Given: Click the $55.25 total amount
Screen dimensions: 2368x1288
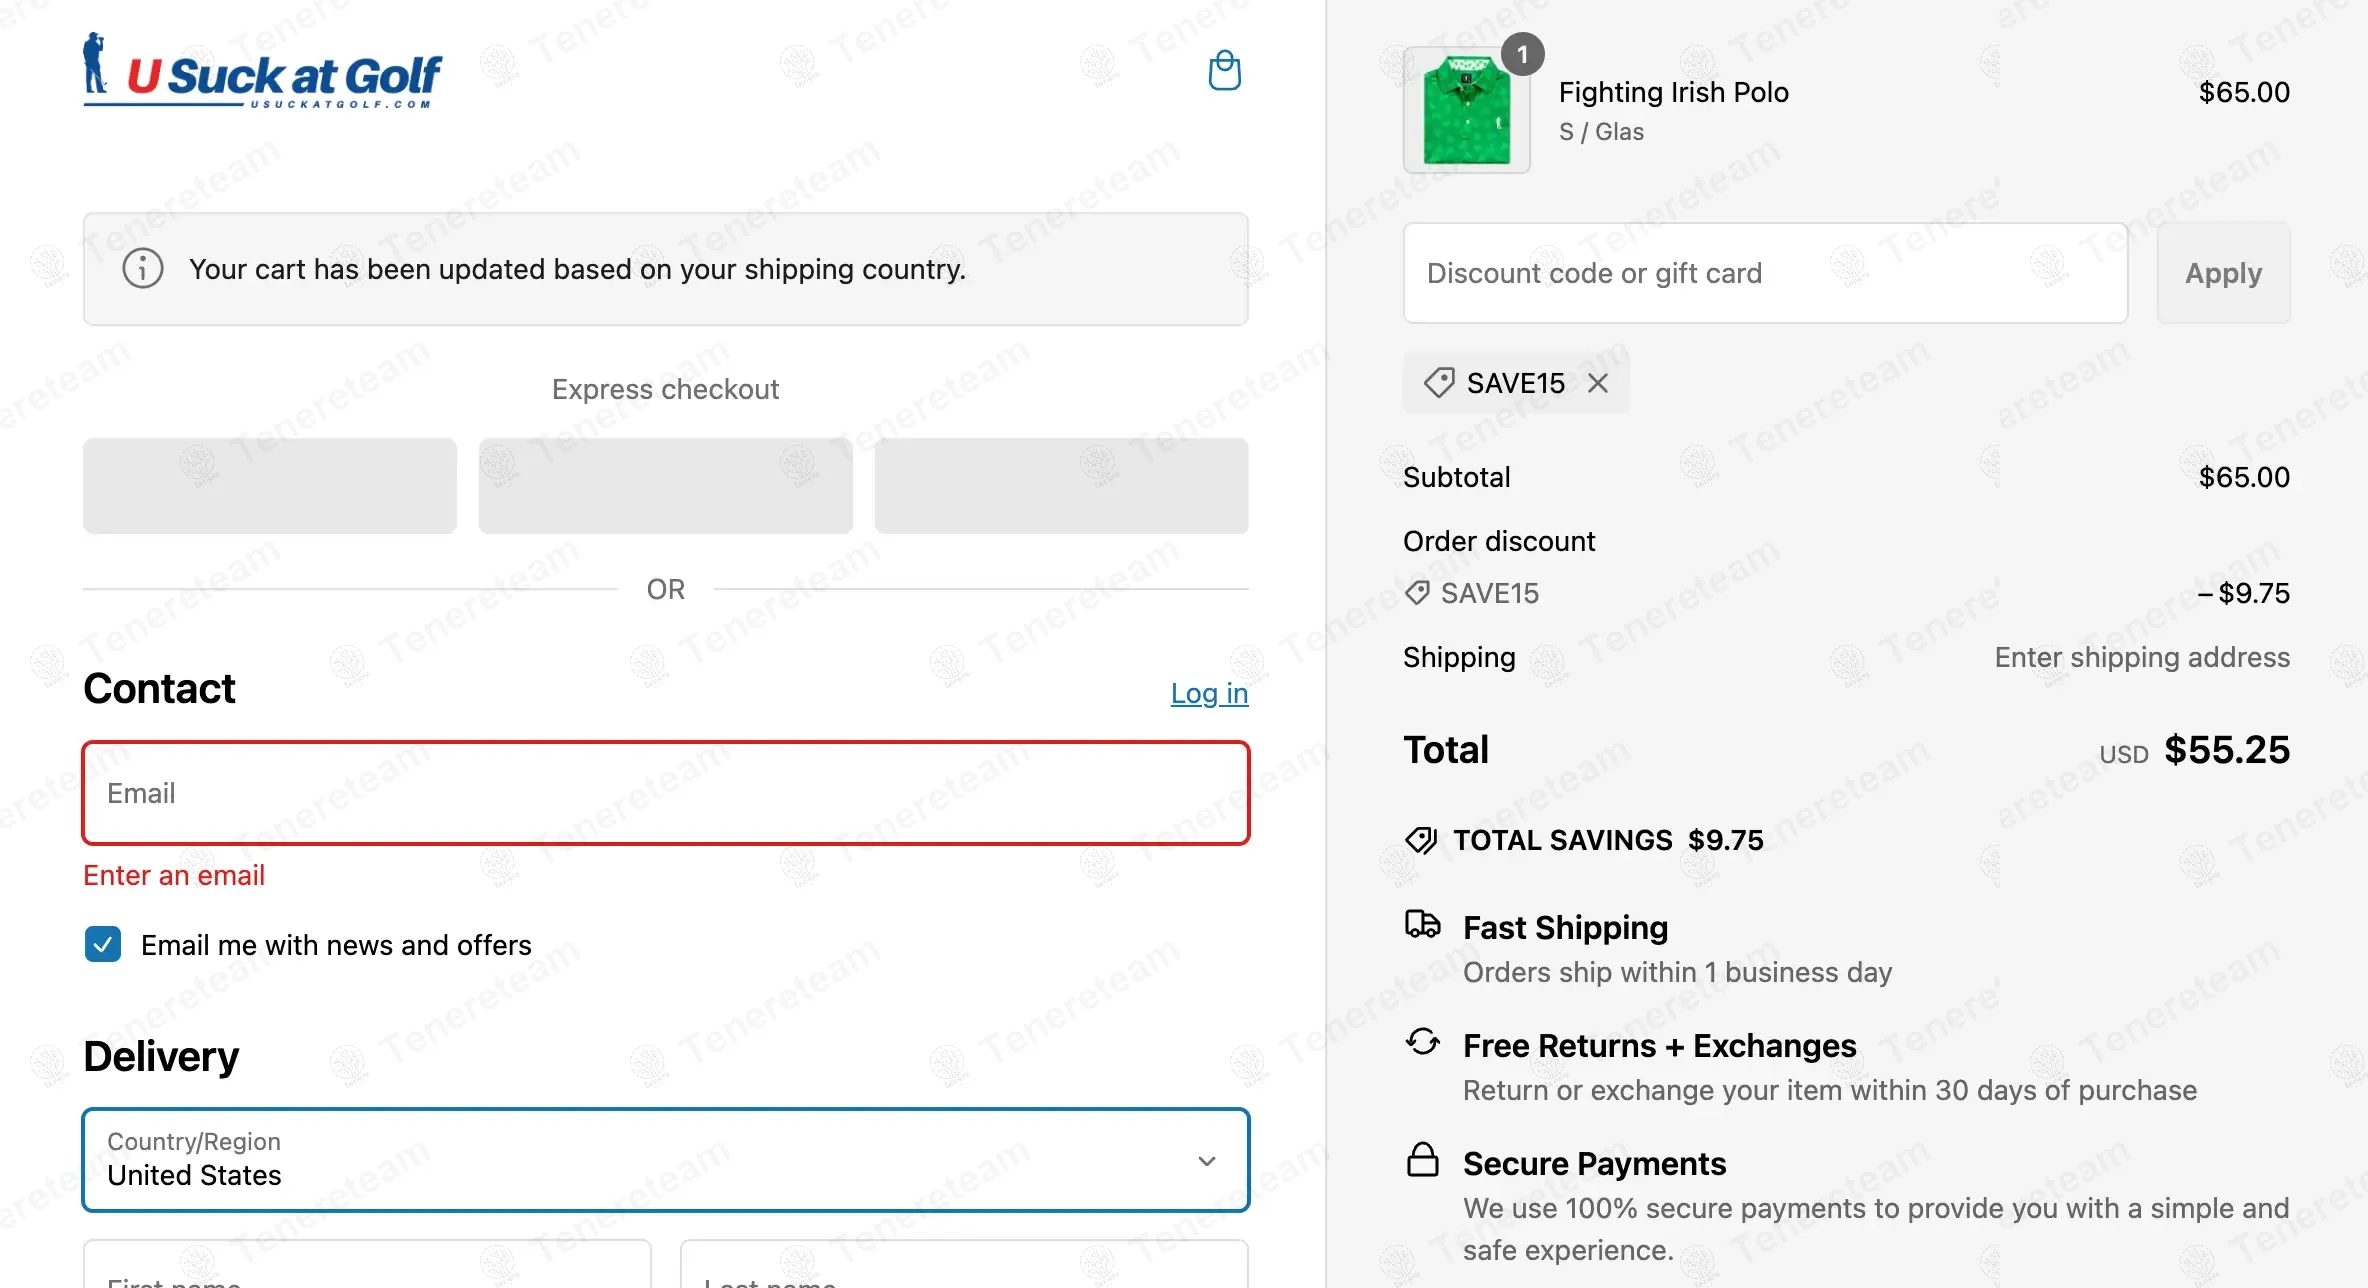Looking at the screenshot, I should pos(2226,750).
